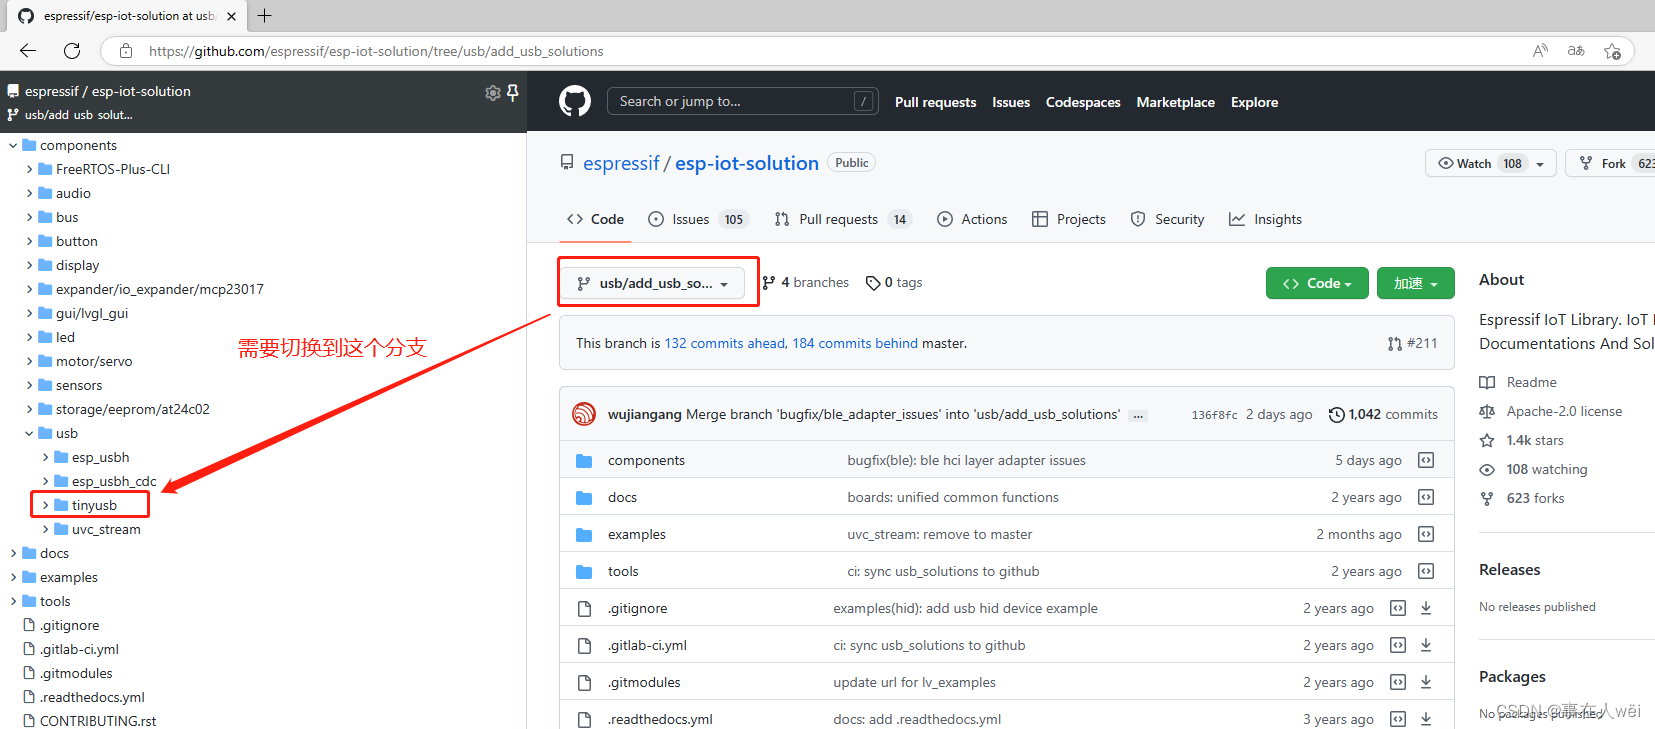Switch to the Code tab
This screenshot has width=1655, height=729.
click(x=595, y=219)
